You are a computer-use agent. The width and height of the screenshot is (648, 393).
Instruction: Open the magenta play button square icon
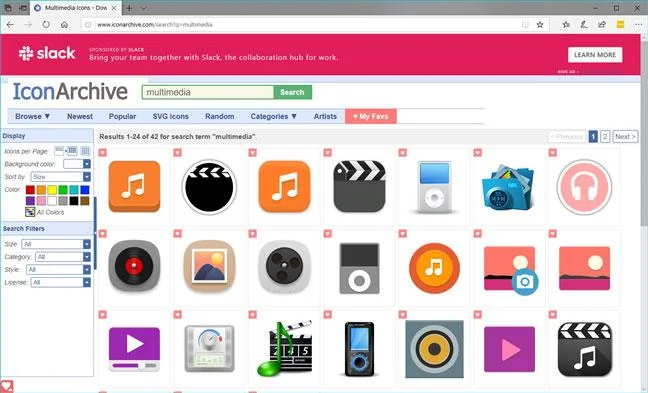pyautogui.click(x=509, y=349)
